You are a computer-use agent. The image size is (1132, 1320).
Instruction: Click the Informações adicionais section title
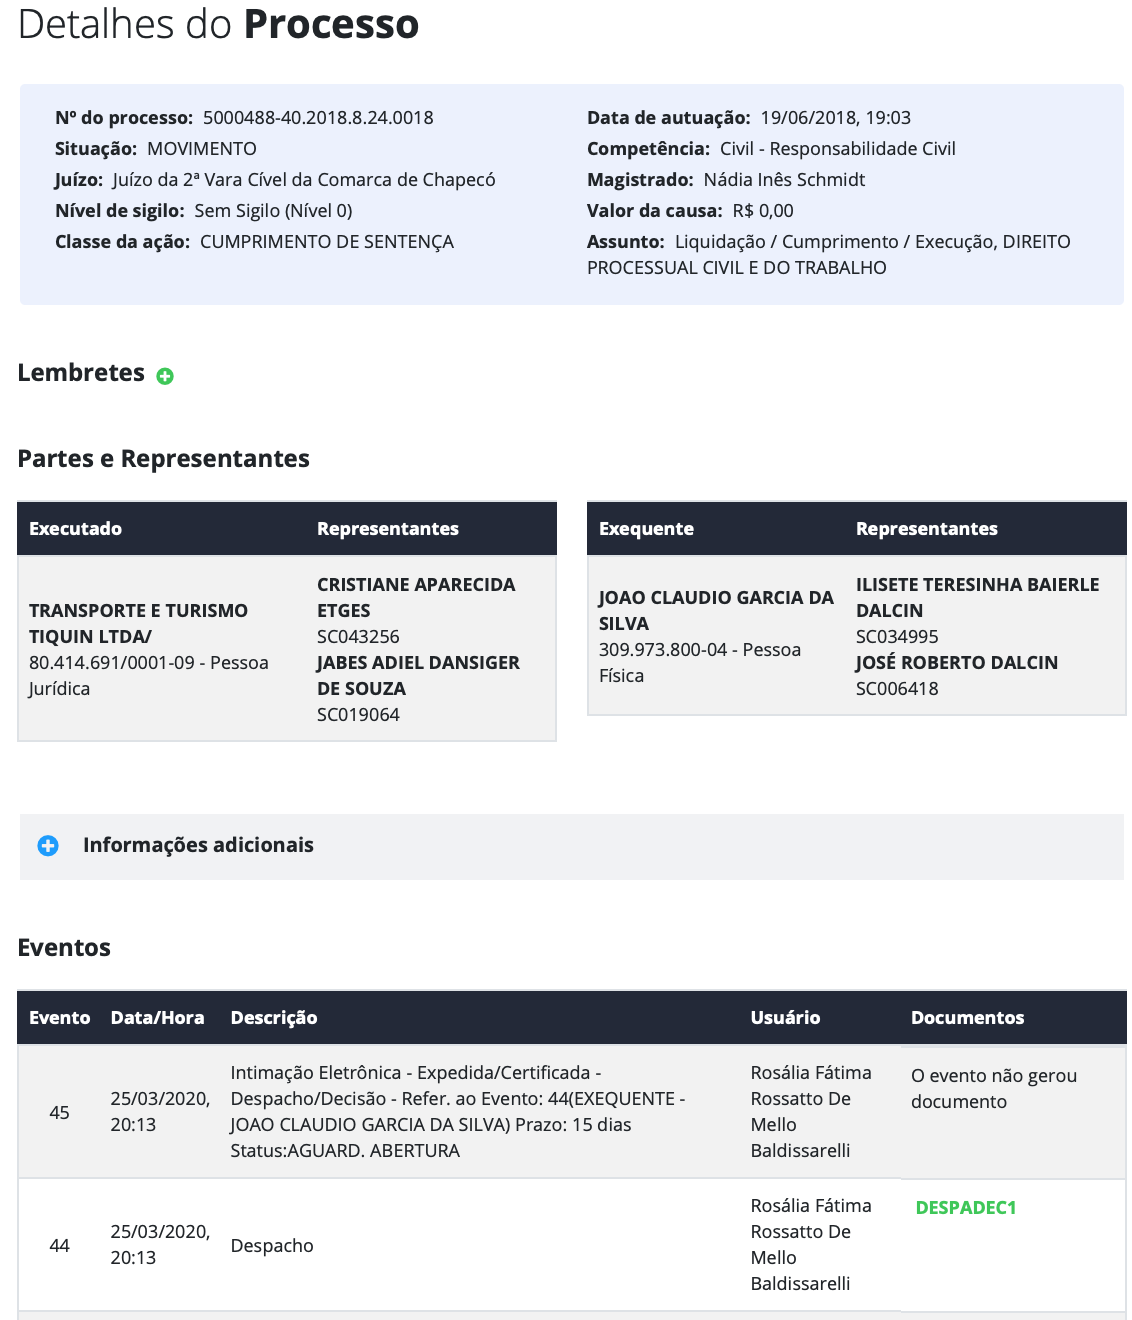pyautogui.click(x=198, y=845)
